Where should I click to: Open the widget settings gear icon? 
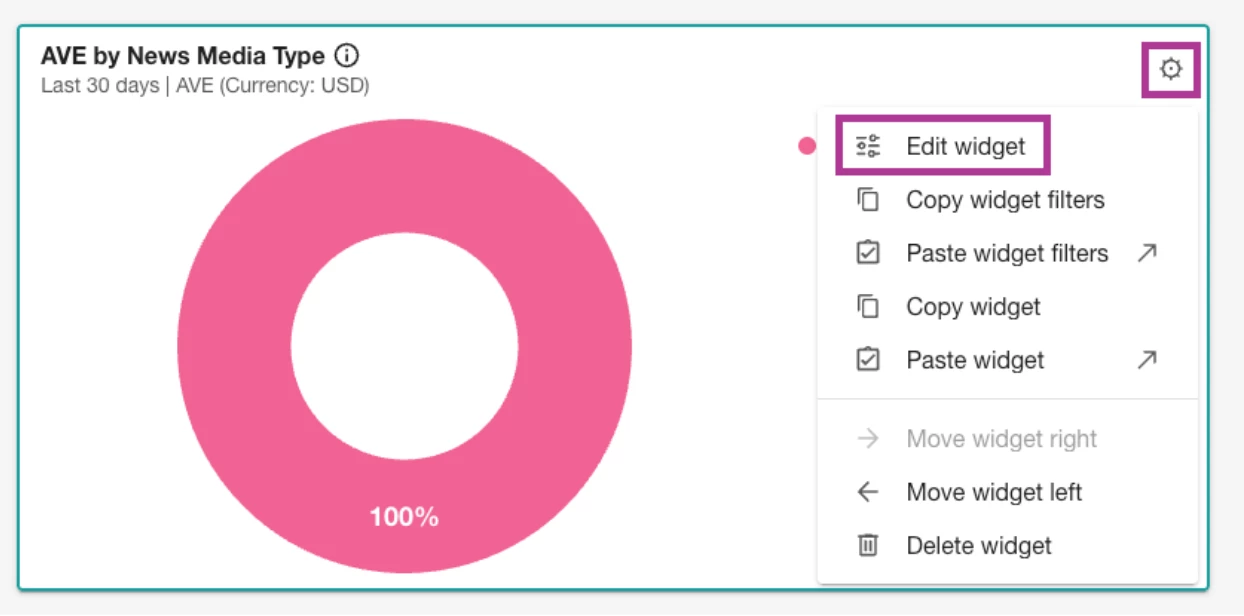tap(1170, 69)
